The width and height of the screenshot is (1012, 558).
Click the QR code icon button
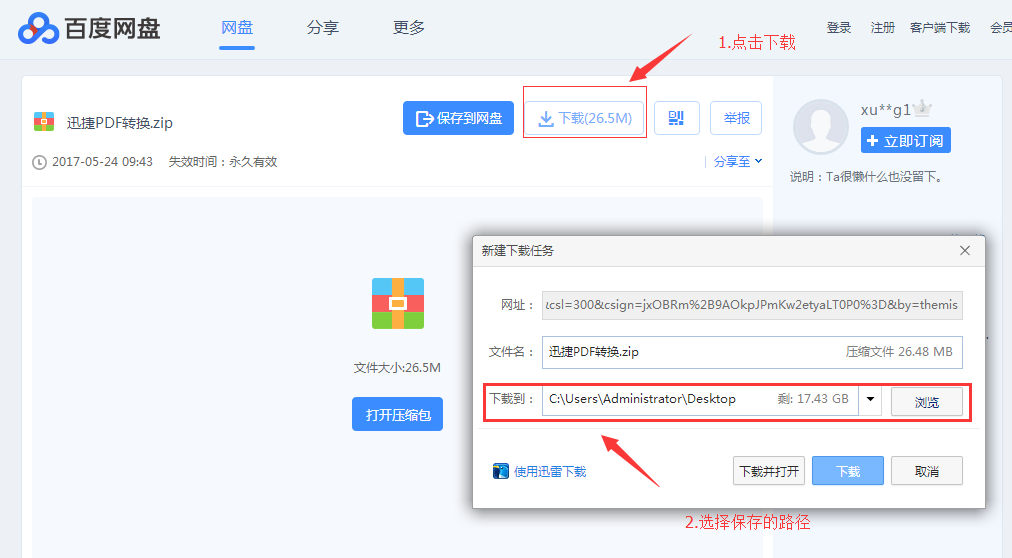click(676, 118)
